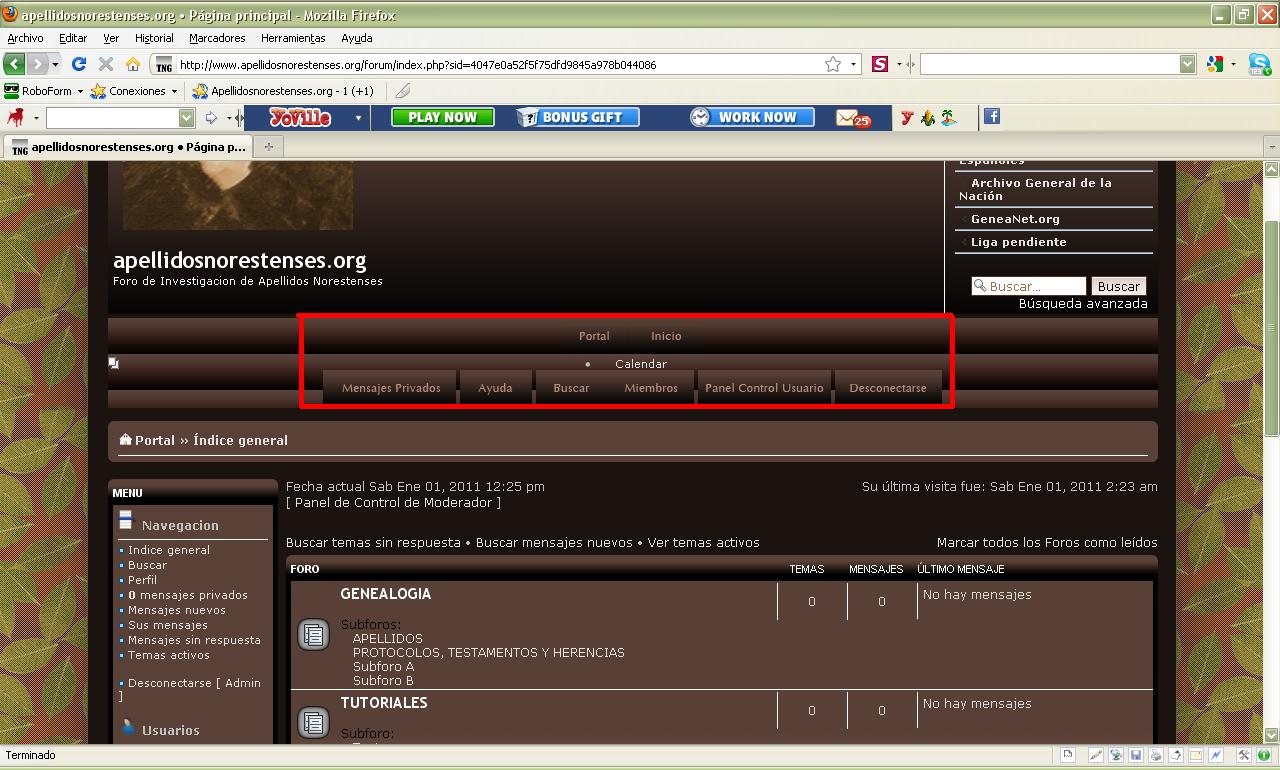Click the pencil icon in the status bar
Image resolution: width=1280 pixels, height=770 pixels.
point(1096,756)
